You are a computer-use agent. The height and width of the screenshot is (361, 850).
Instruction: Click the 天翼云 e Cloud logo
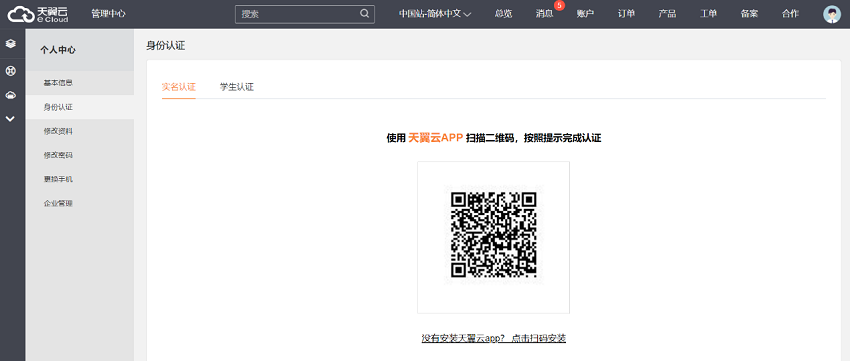[38, 14]
